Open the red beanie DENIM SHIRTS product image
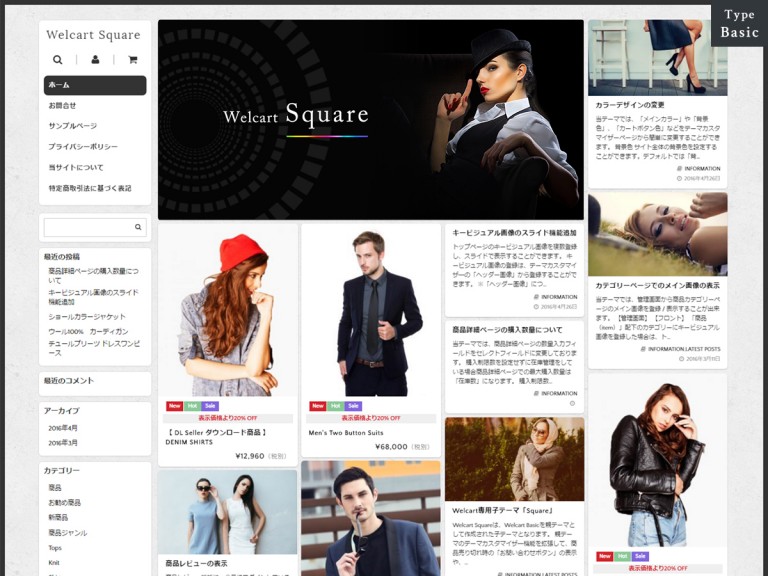768x576 pixels. 227,310
